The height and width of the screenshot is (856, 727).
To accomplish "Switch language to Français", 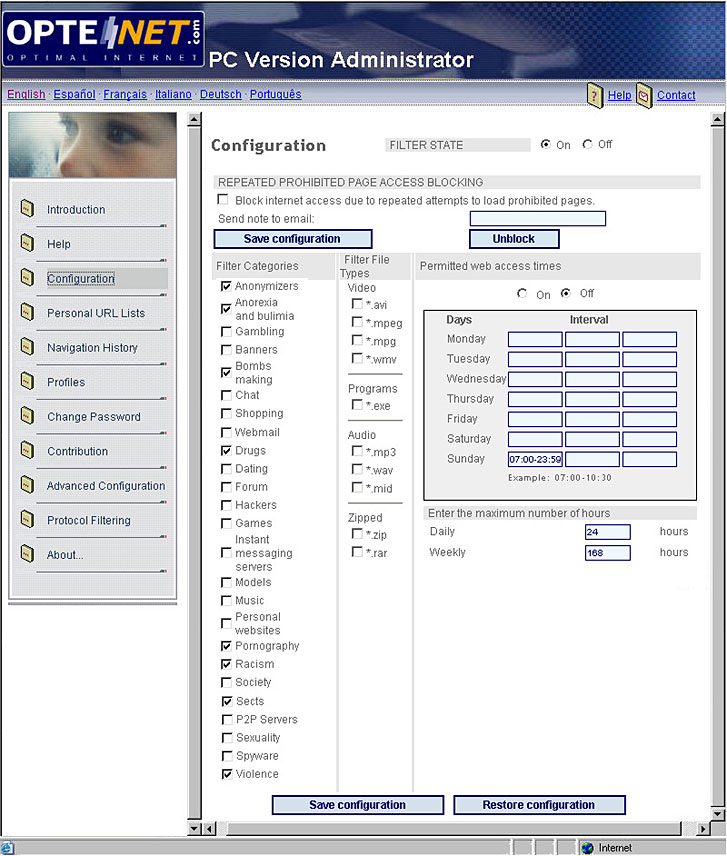I will [125, 94].
